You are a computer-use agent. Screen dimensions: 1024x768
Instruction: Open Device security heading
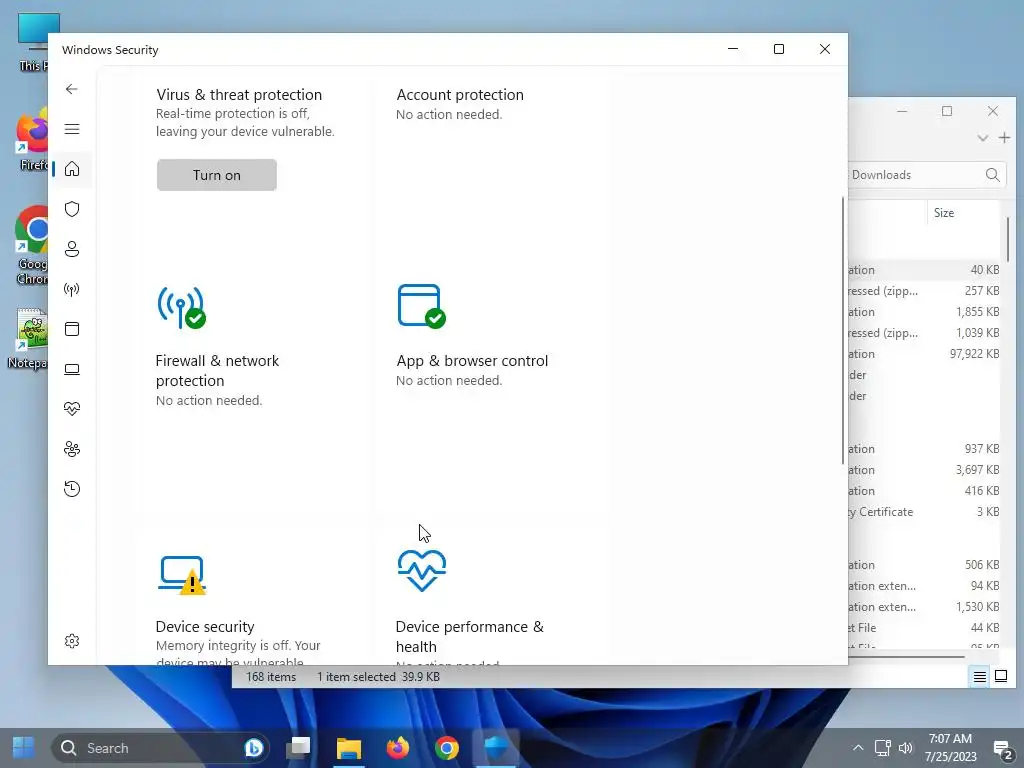(205, 626)
